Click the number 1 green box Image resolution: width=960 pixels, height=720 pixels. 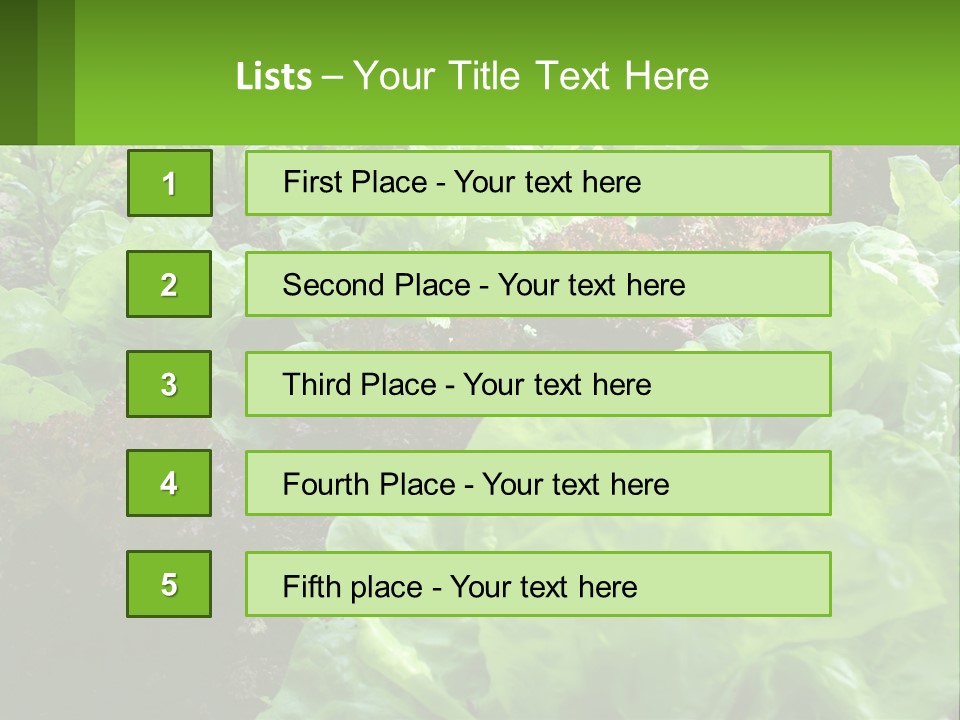(170, 183)
